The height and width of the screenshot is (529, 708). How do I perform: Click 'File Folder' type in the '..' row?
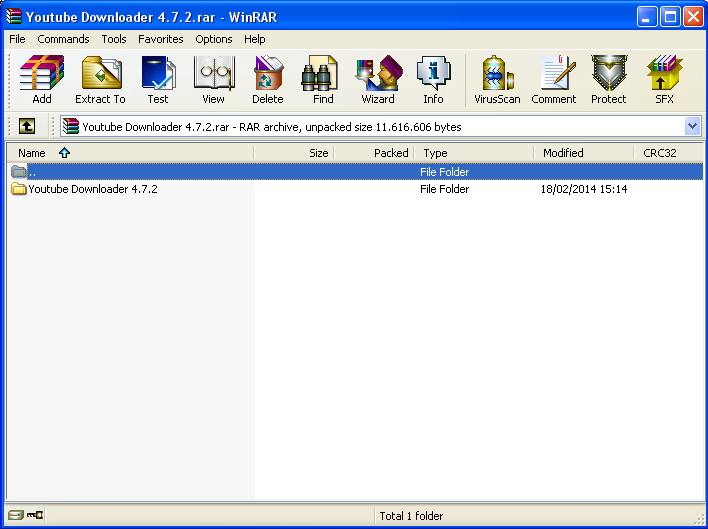click(x=445, y=172)
